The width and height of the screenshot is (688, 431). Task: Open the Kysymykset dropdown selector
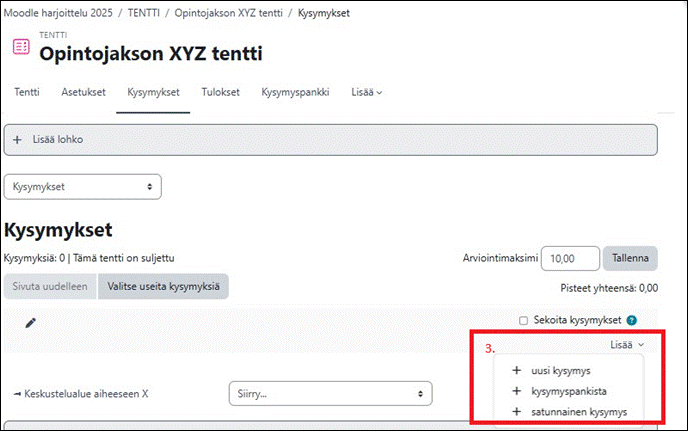click(82, 187)
